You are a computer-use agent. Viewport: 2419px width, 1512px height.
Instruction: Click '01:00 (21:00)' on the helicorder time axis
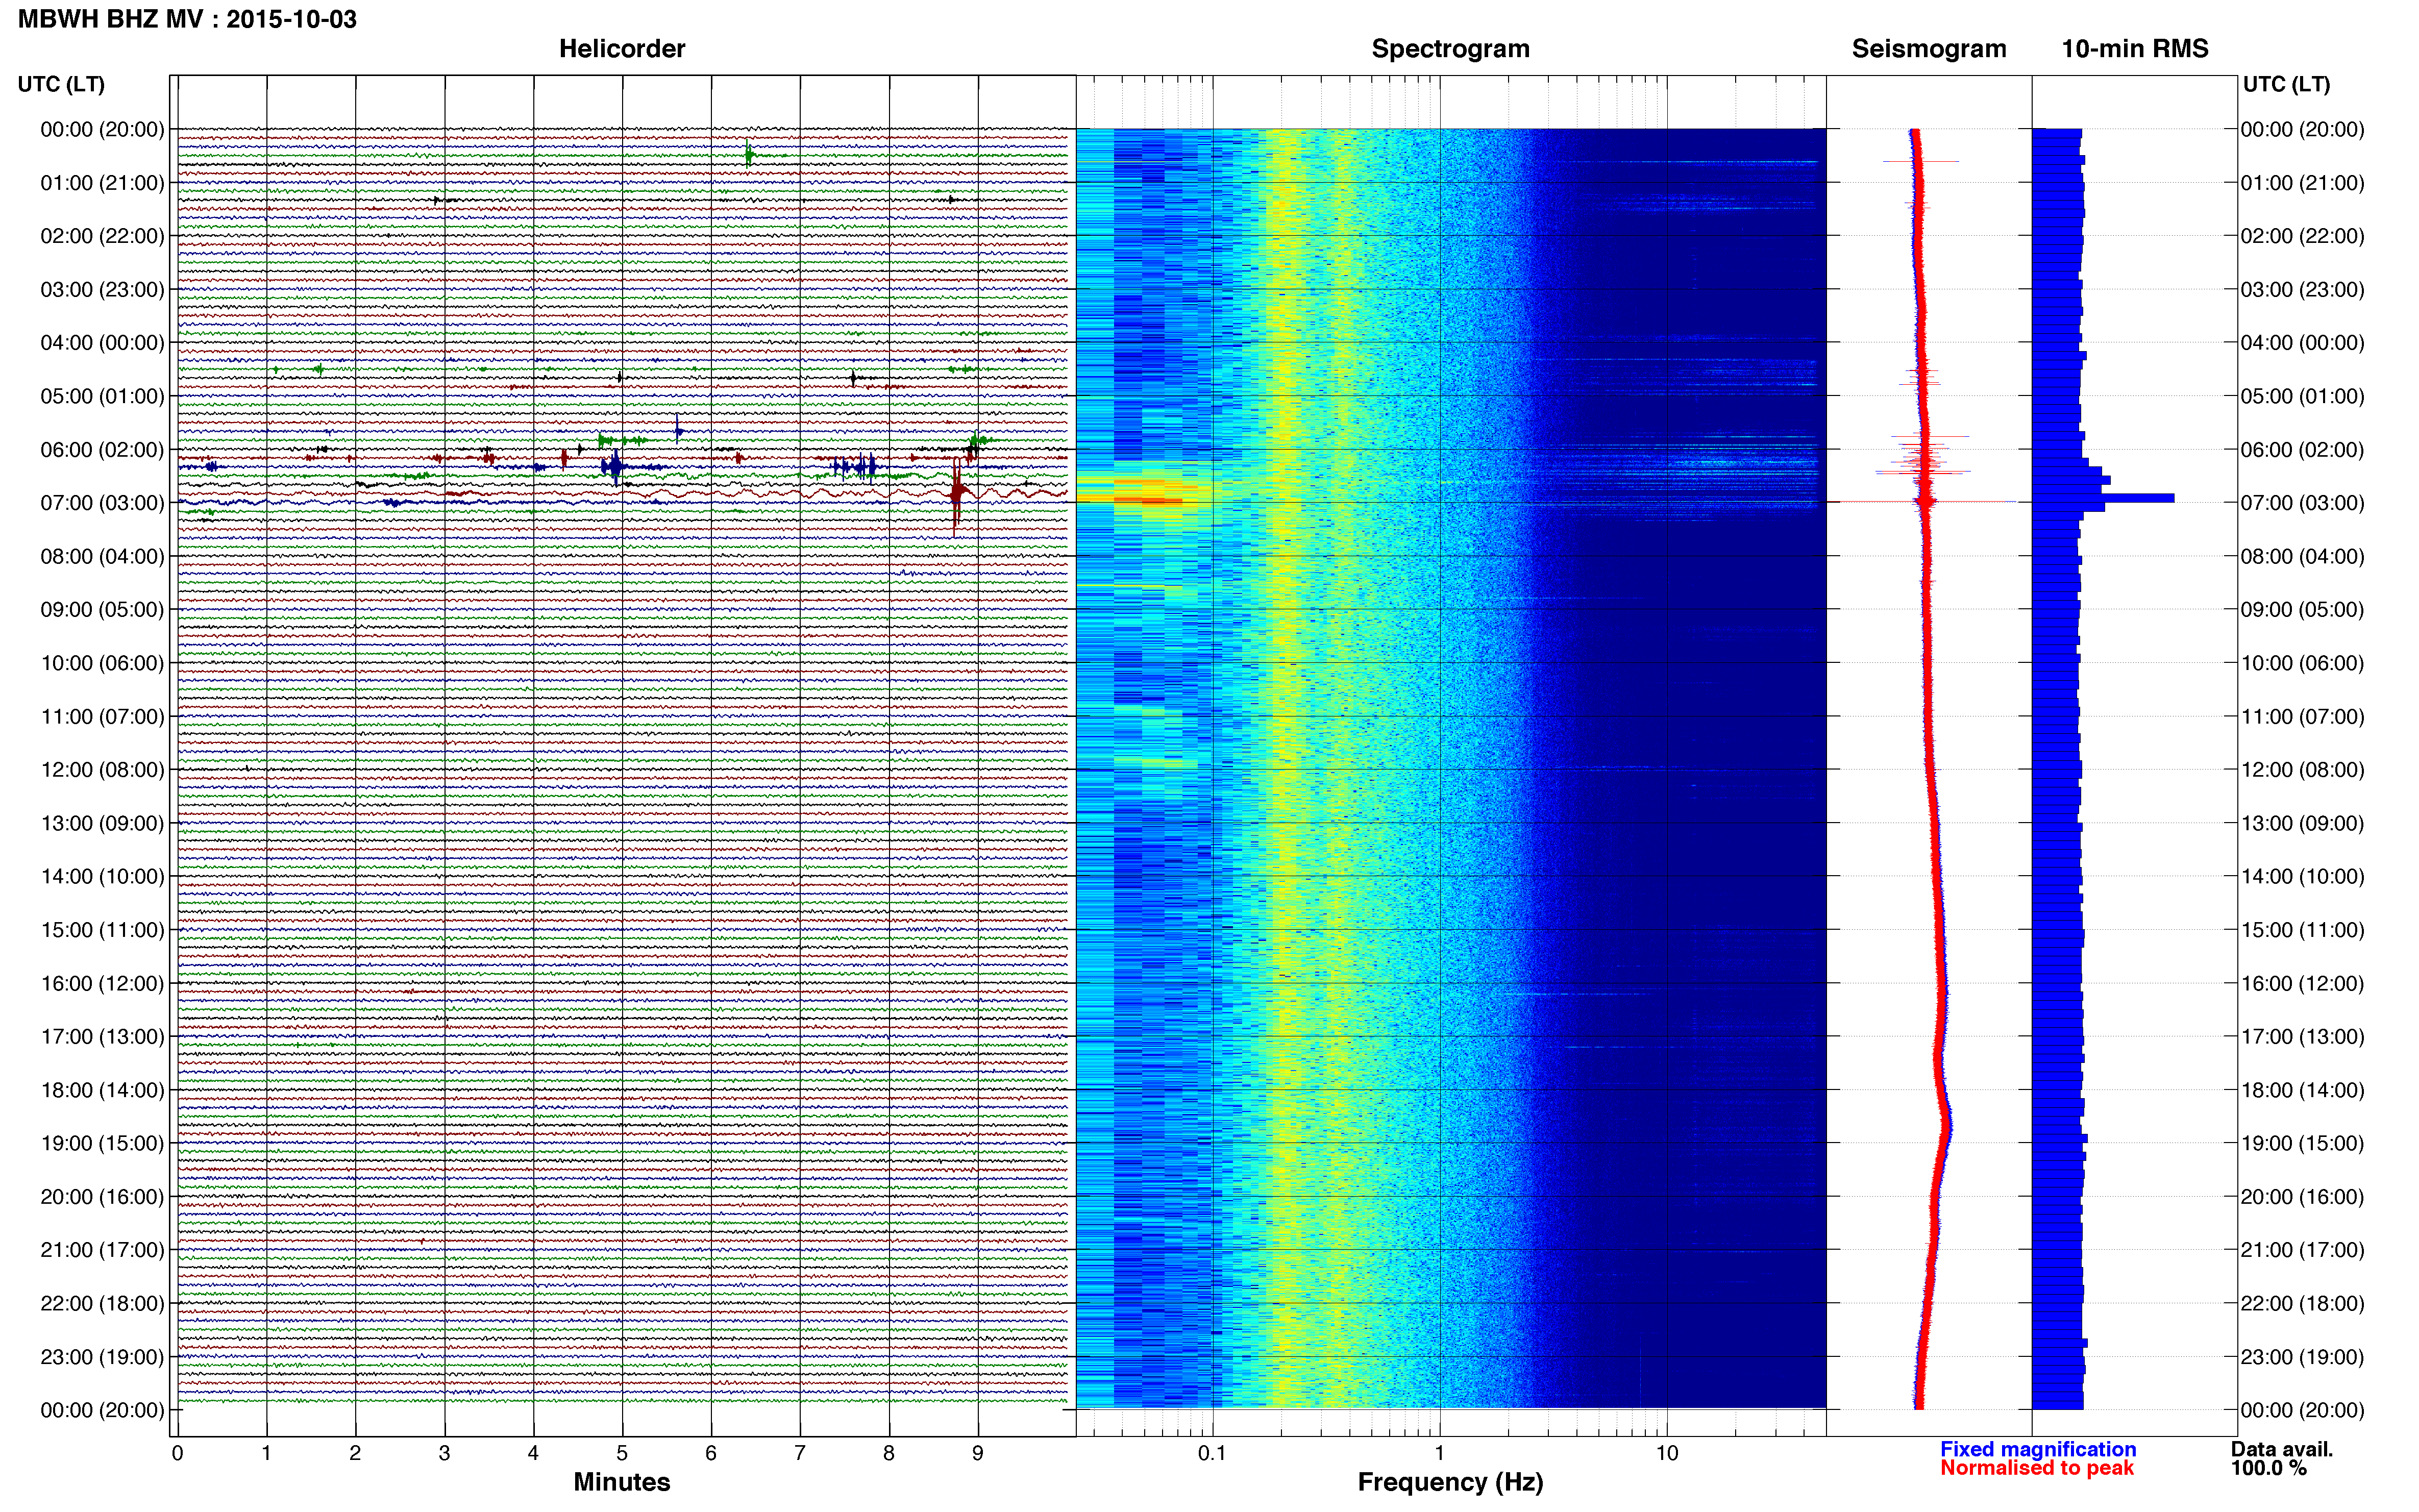coord(102,183)
